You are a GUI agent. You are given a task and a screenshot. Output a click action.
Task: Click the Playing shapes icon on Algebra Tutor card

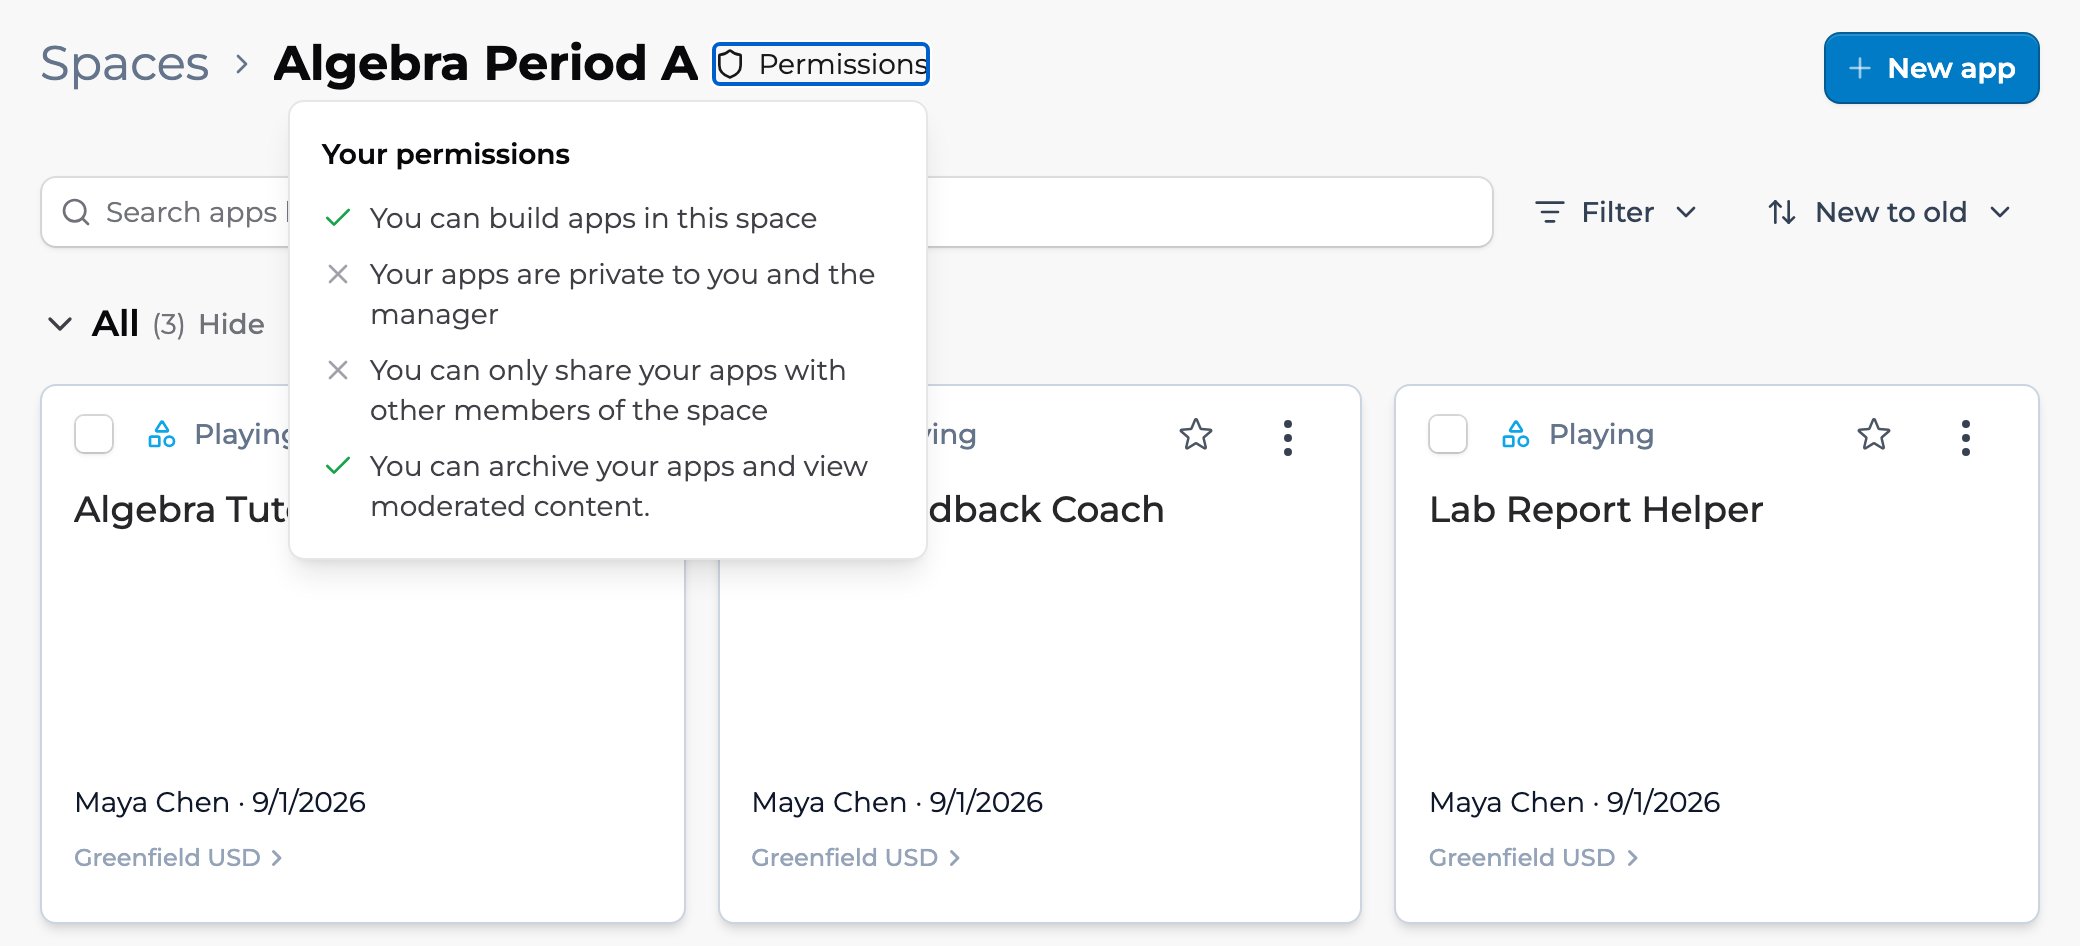pos(162,434)
